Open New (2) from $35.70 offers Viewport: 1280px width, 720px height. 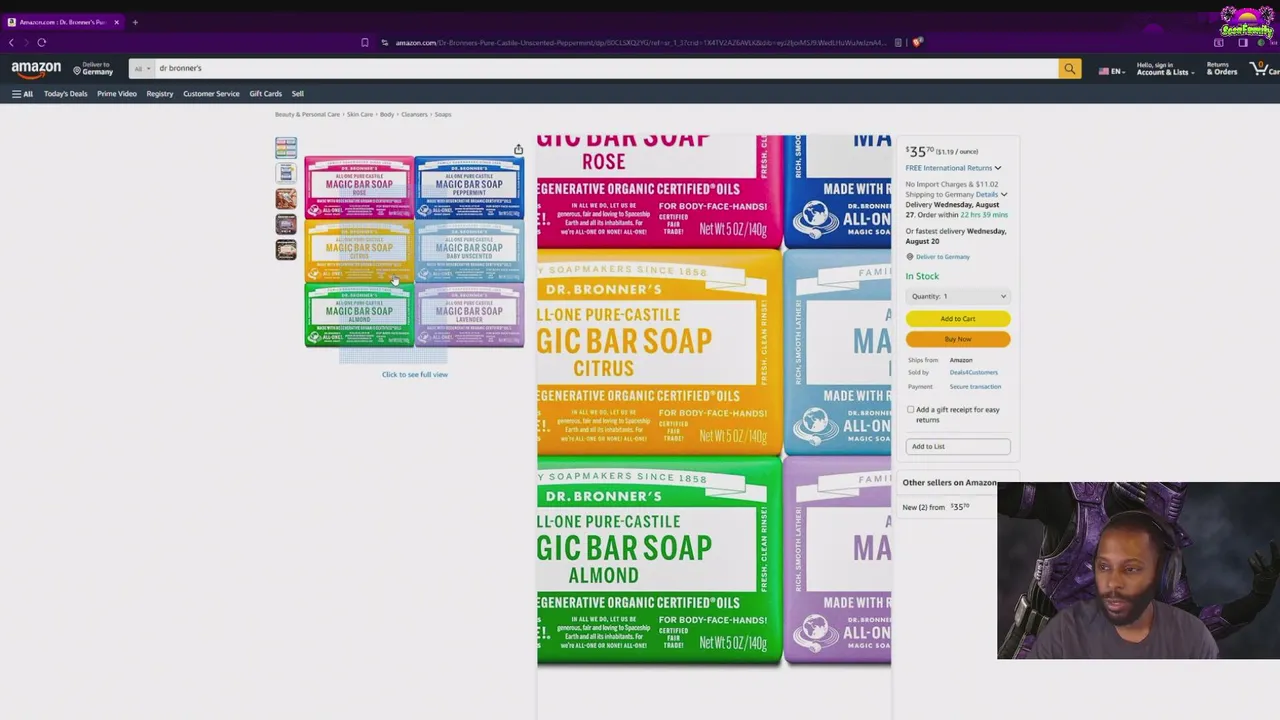click(936, 507)
